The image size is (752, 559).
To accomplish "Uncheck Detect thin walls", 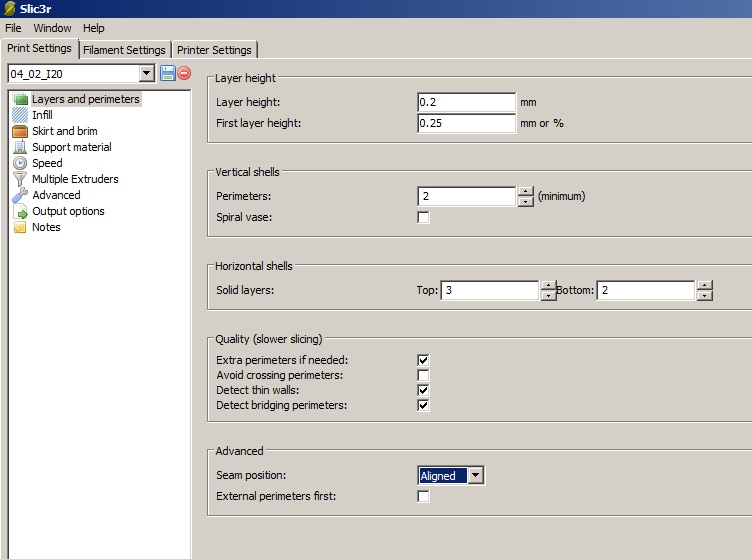I will pos(424,390).
